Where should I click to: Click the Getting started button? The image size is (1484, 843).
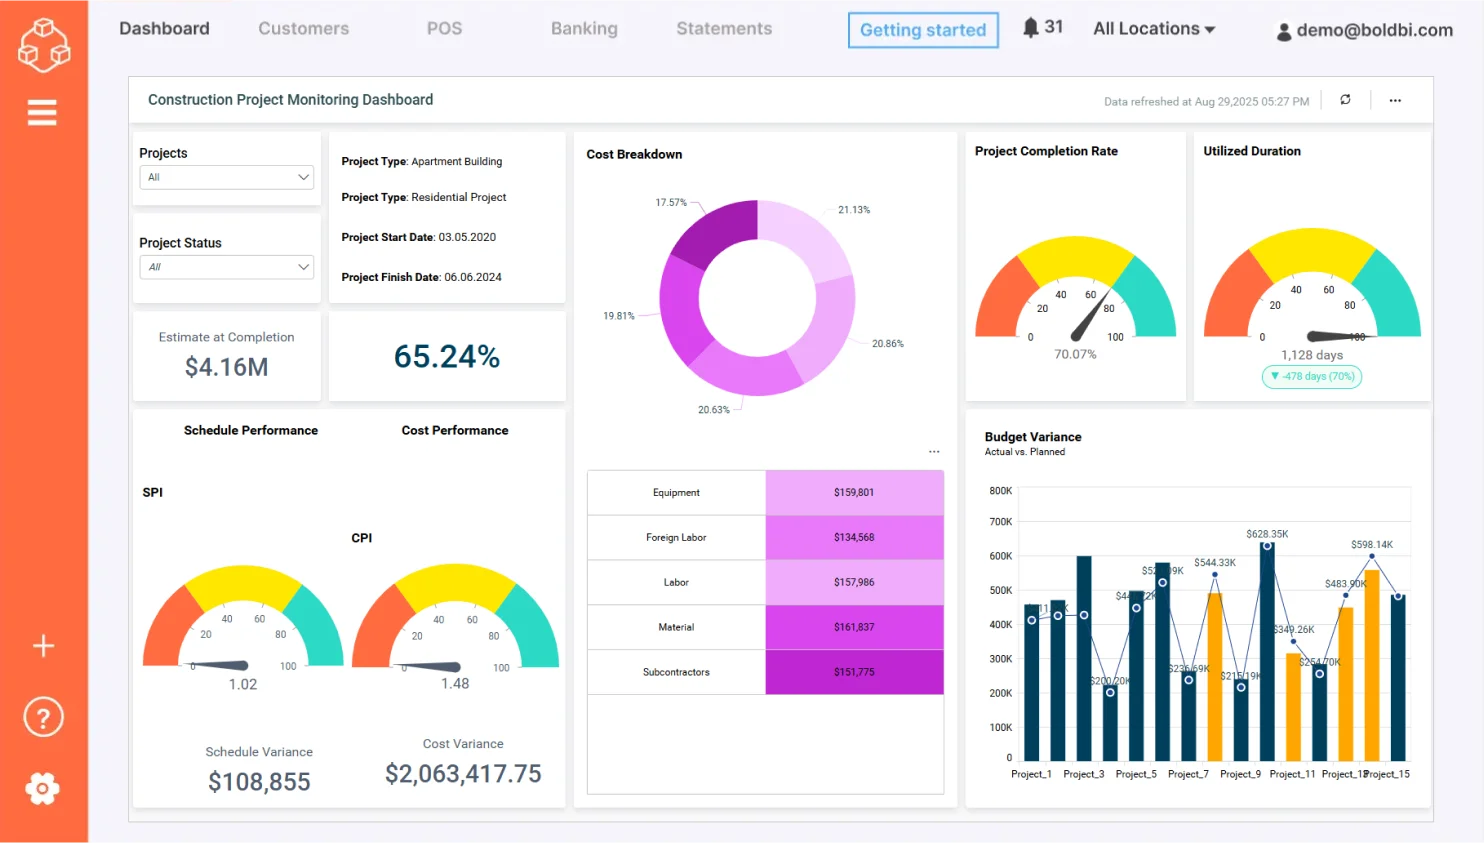(x=922, y=30)
